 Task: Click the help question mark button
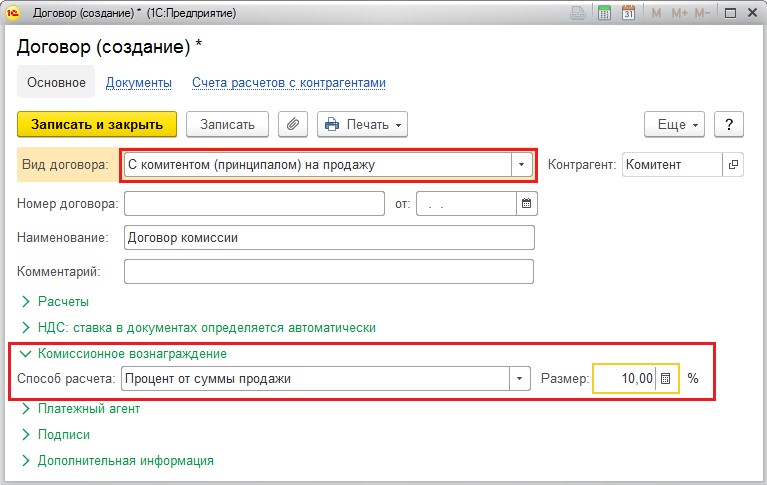(x=729, y=124)
